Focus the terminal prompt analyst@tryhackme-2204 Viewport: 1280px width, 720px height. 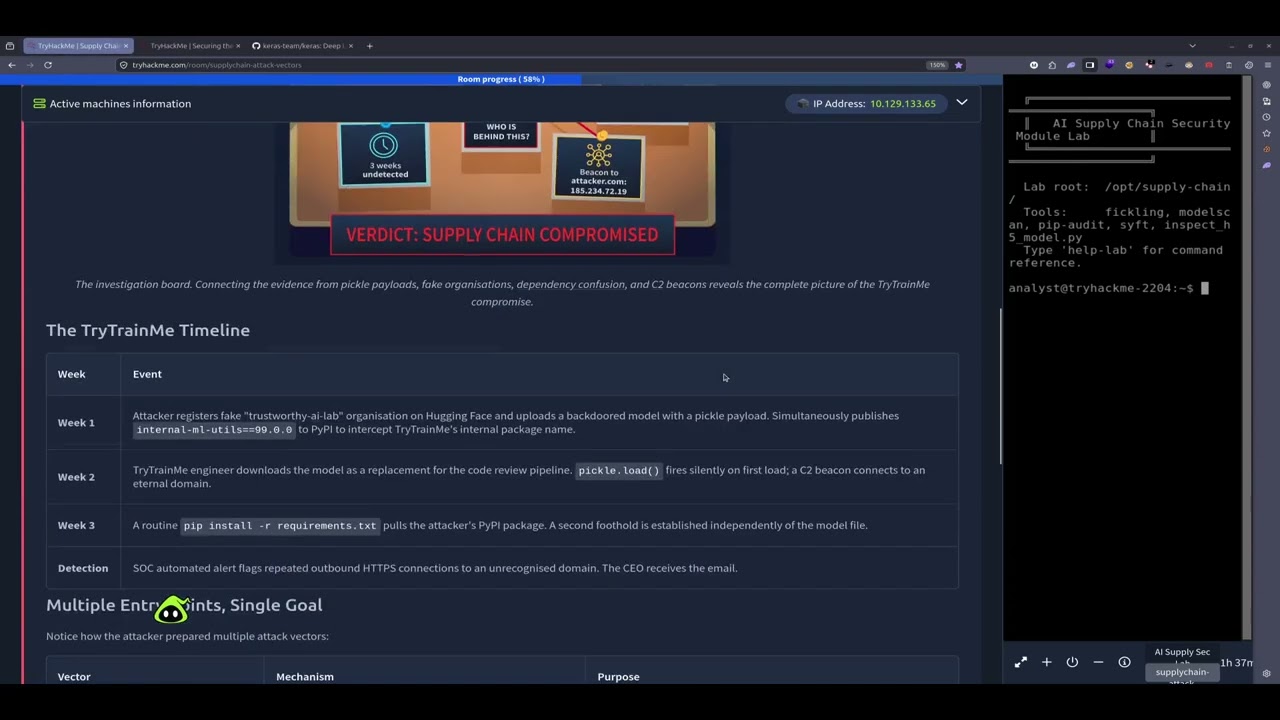(x=1100, y=288)
